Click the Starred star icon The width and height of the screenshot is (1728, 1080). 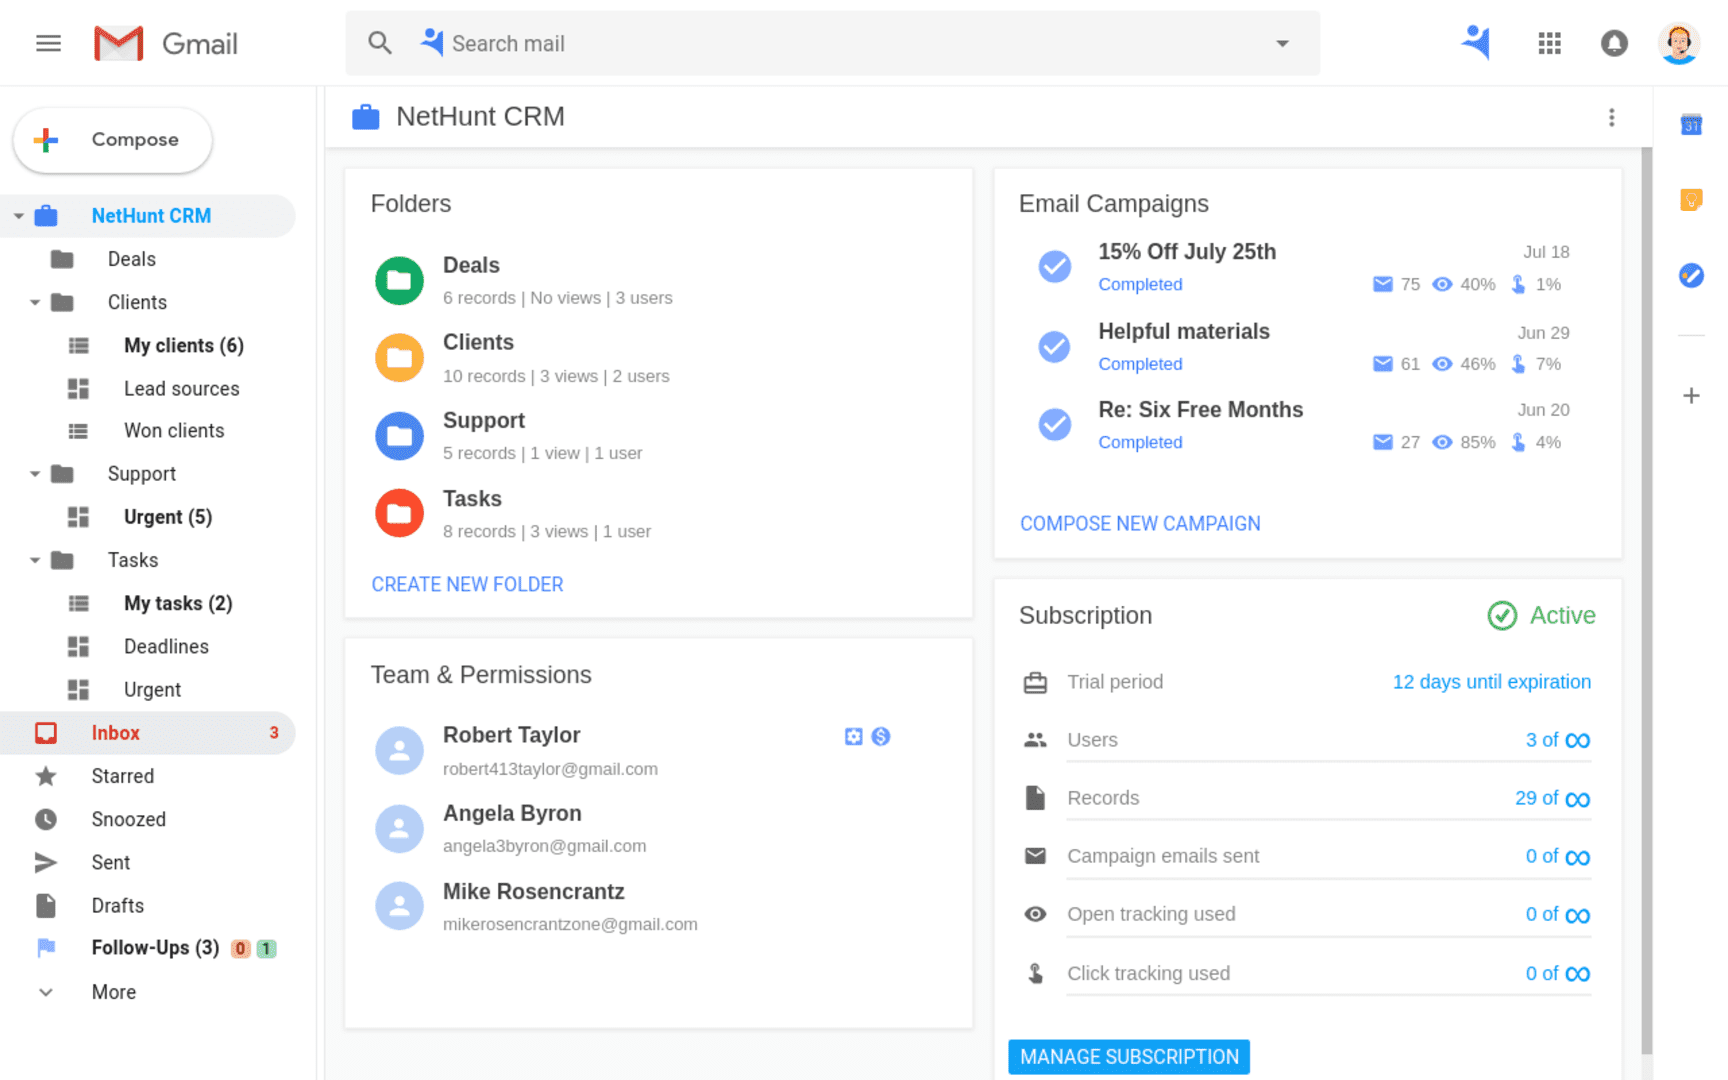(46, 776)
